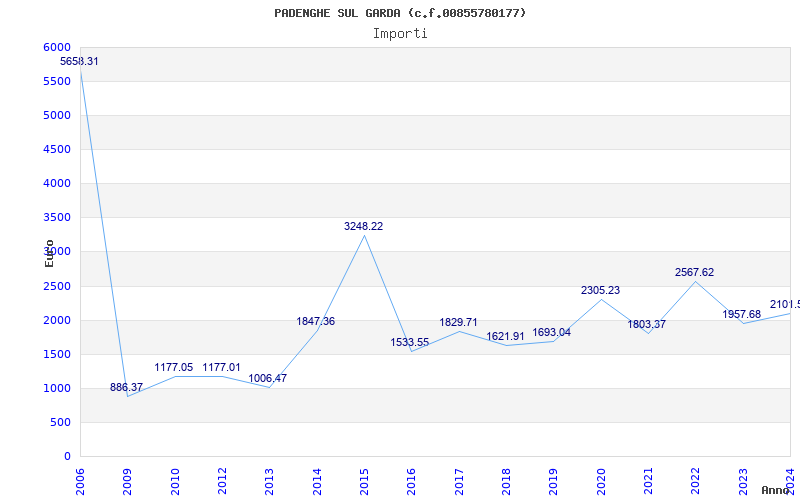The height and width of the screenshot is (500, 800).
Task: Click the y-axis tick 4500
Action: tap(57, 149)
